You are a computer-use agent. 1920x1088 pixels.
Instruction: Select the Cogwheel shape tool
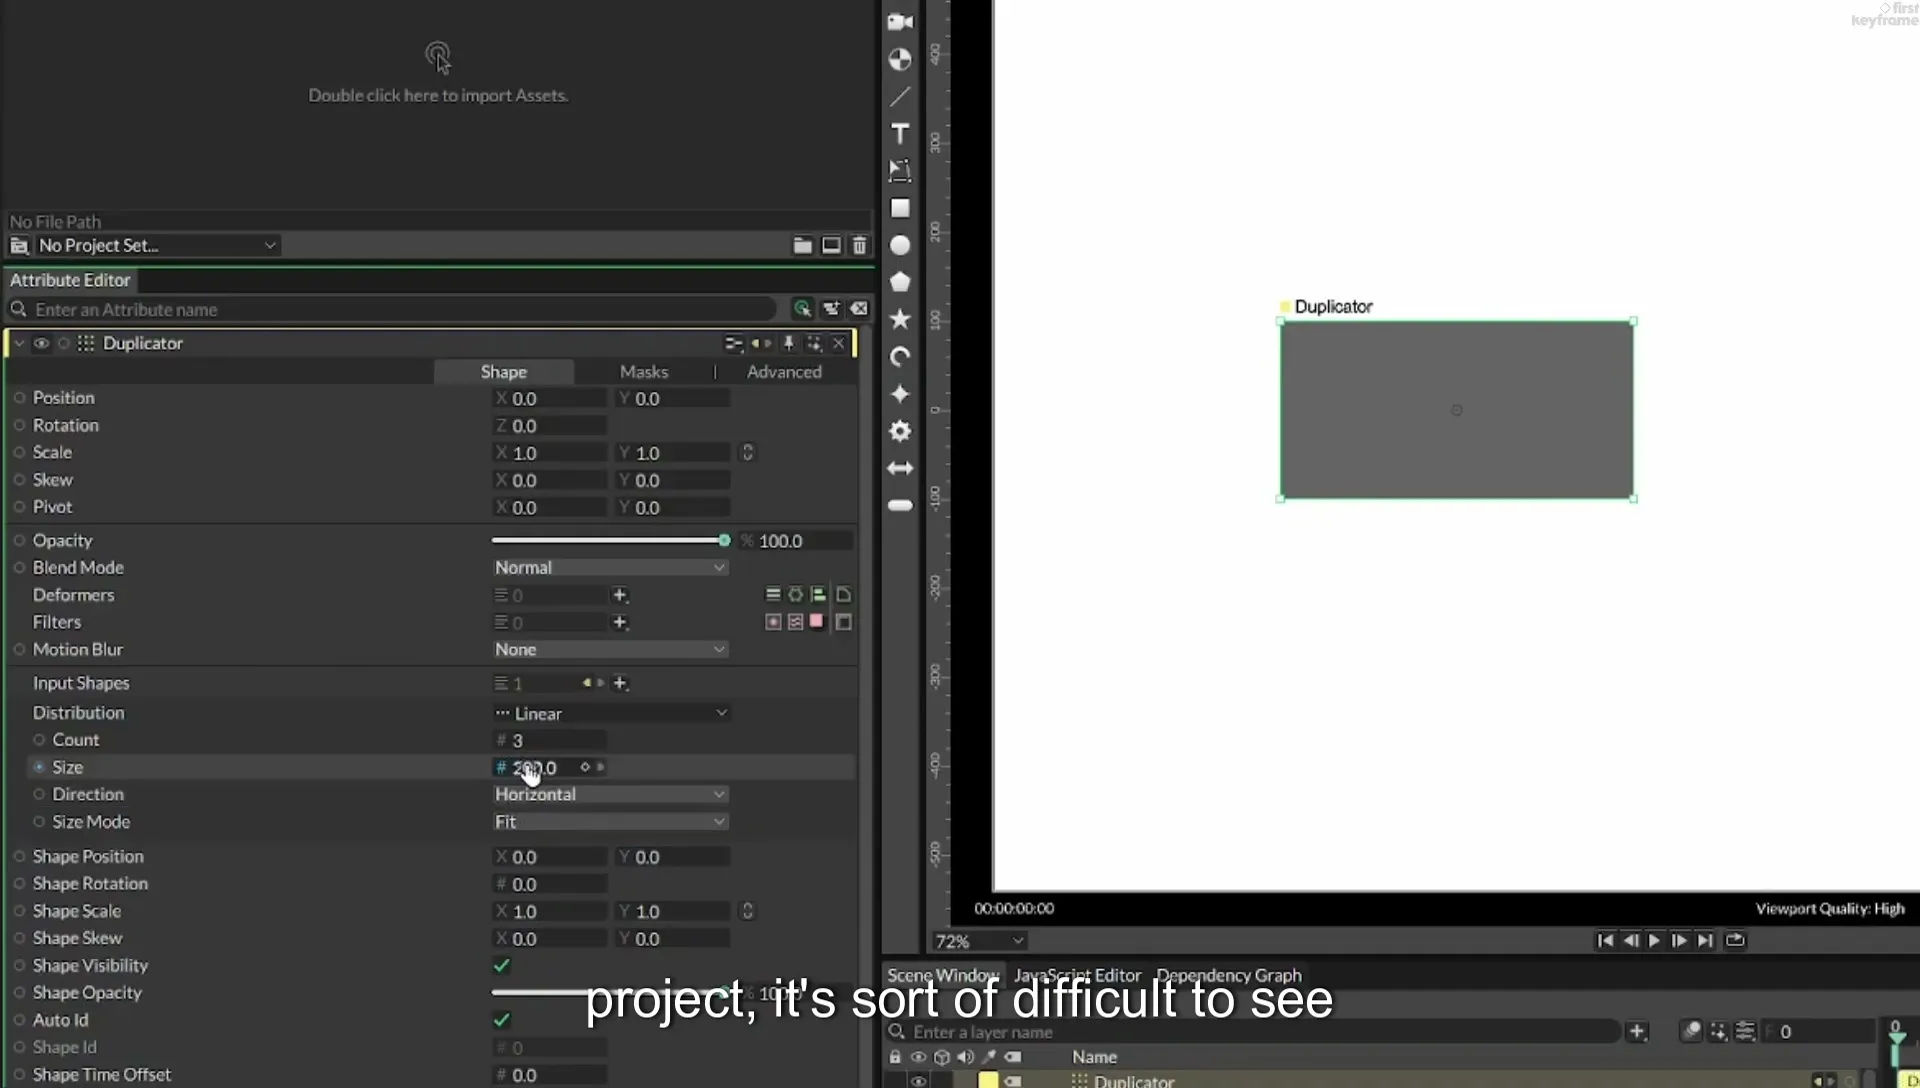click(x=900, y=431)
